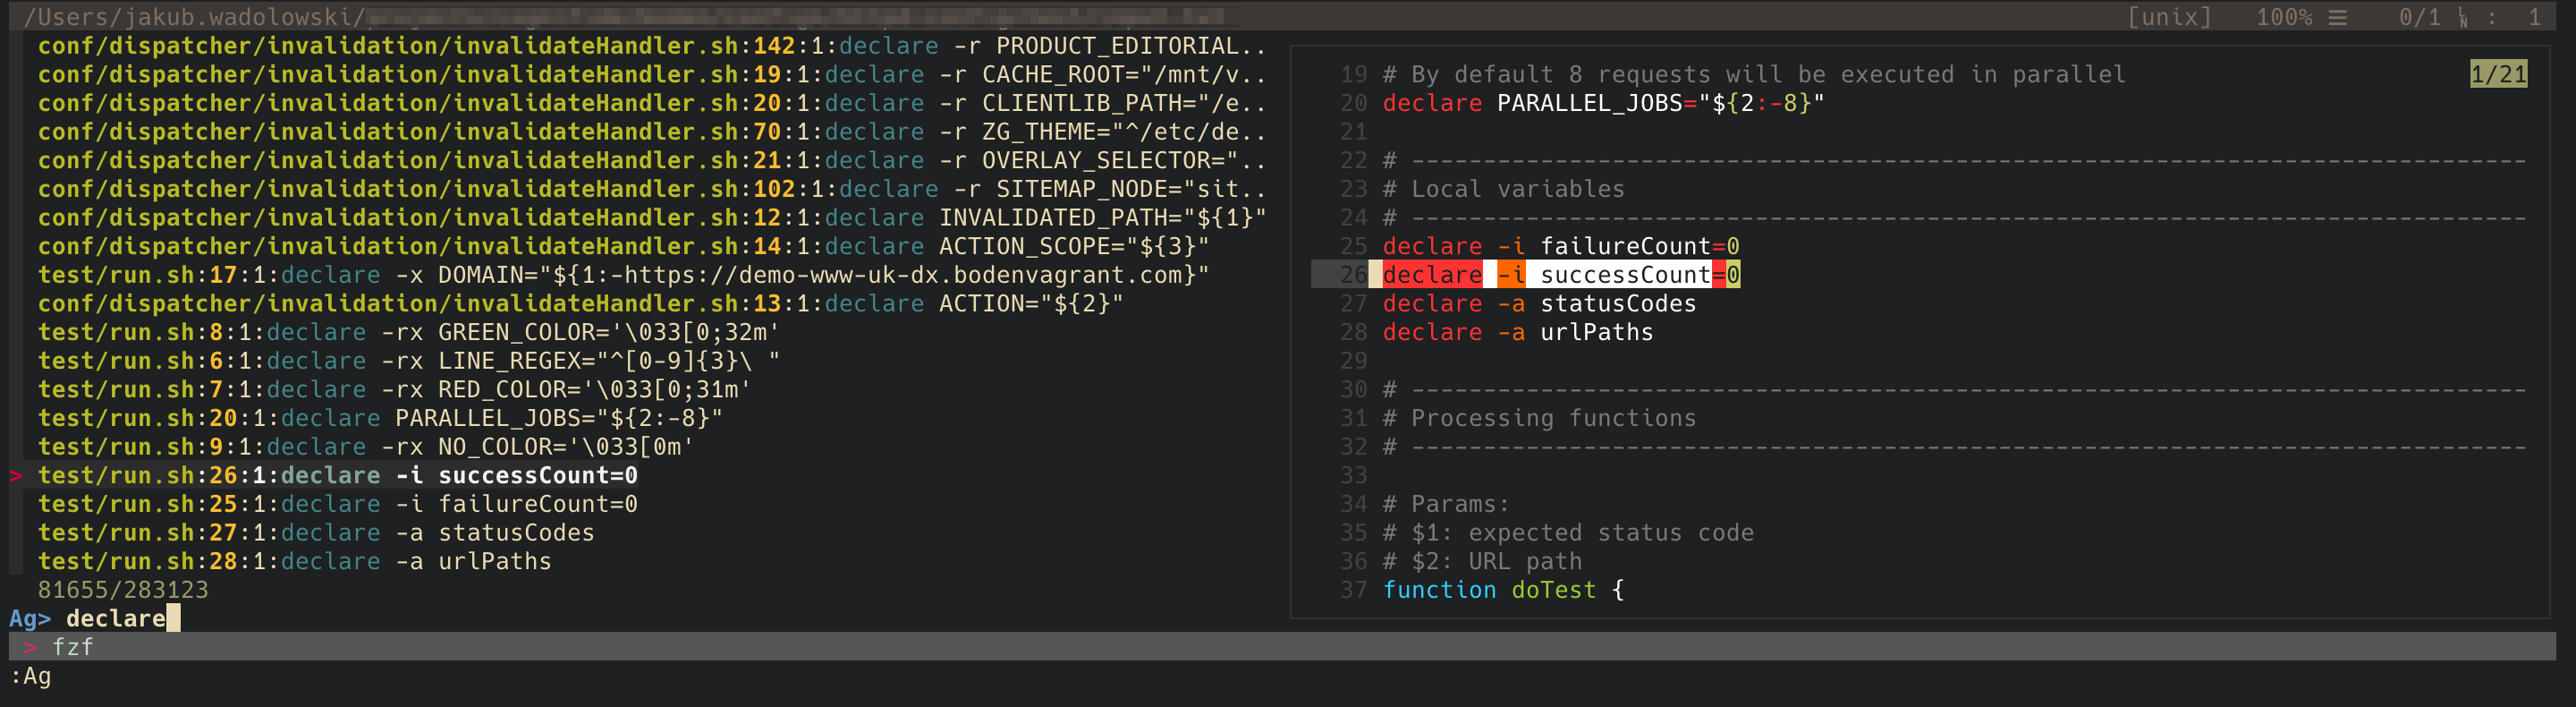
Task: Click the 100% position indicator in statusline
Action: click(2284, 17)
